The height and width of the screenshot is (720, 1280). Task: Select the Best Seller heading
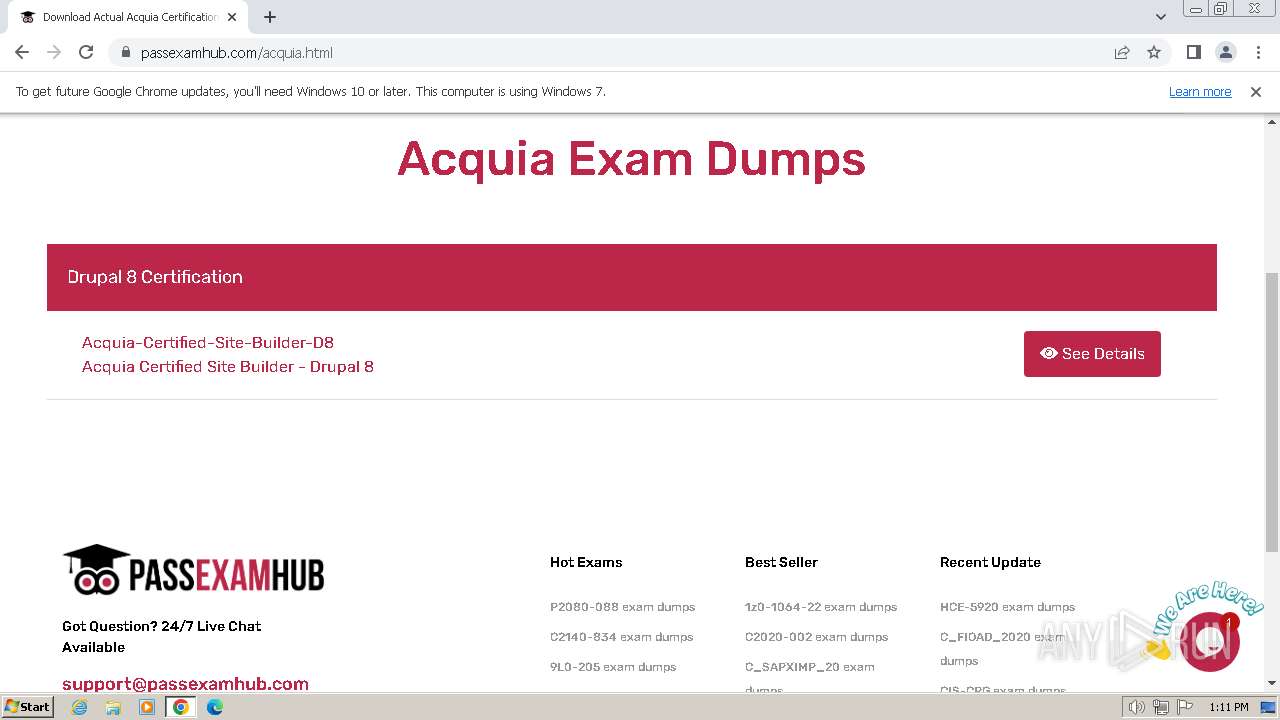[x=781, y=562]
